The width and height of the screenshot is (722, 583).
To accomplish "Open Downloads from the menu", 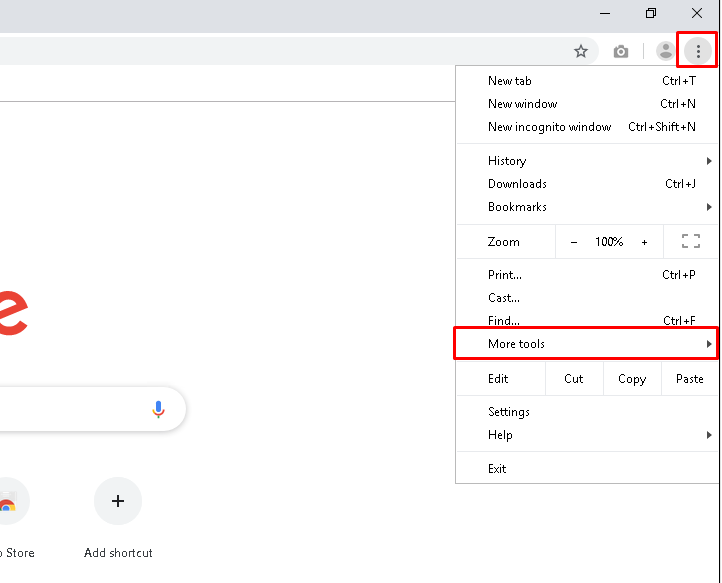I will pyautogui.click(x=588, y=184).
